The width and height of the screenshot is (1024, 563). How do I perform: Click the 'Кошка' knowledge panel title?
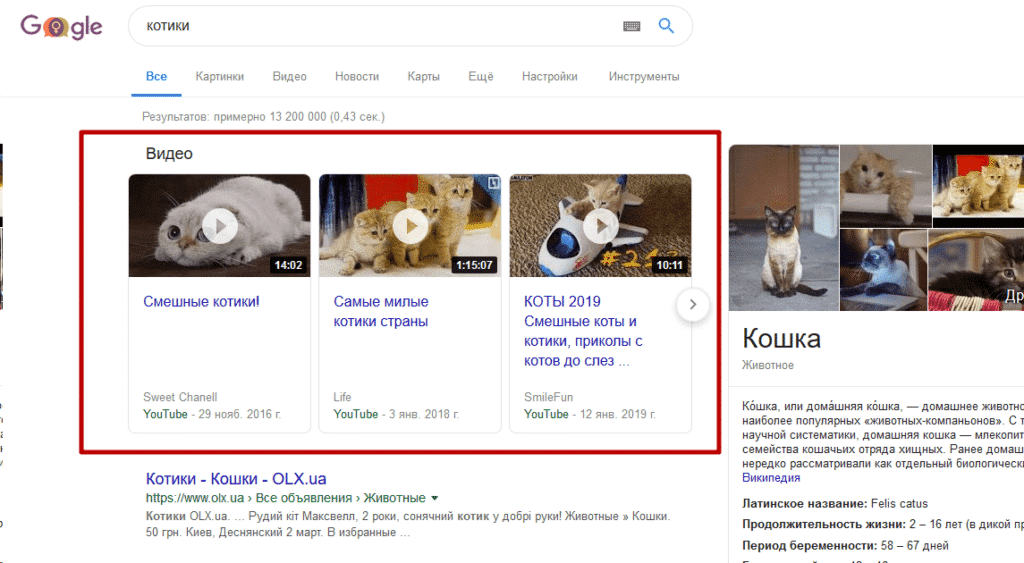(x=782, y=338)
